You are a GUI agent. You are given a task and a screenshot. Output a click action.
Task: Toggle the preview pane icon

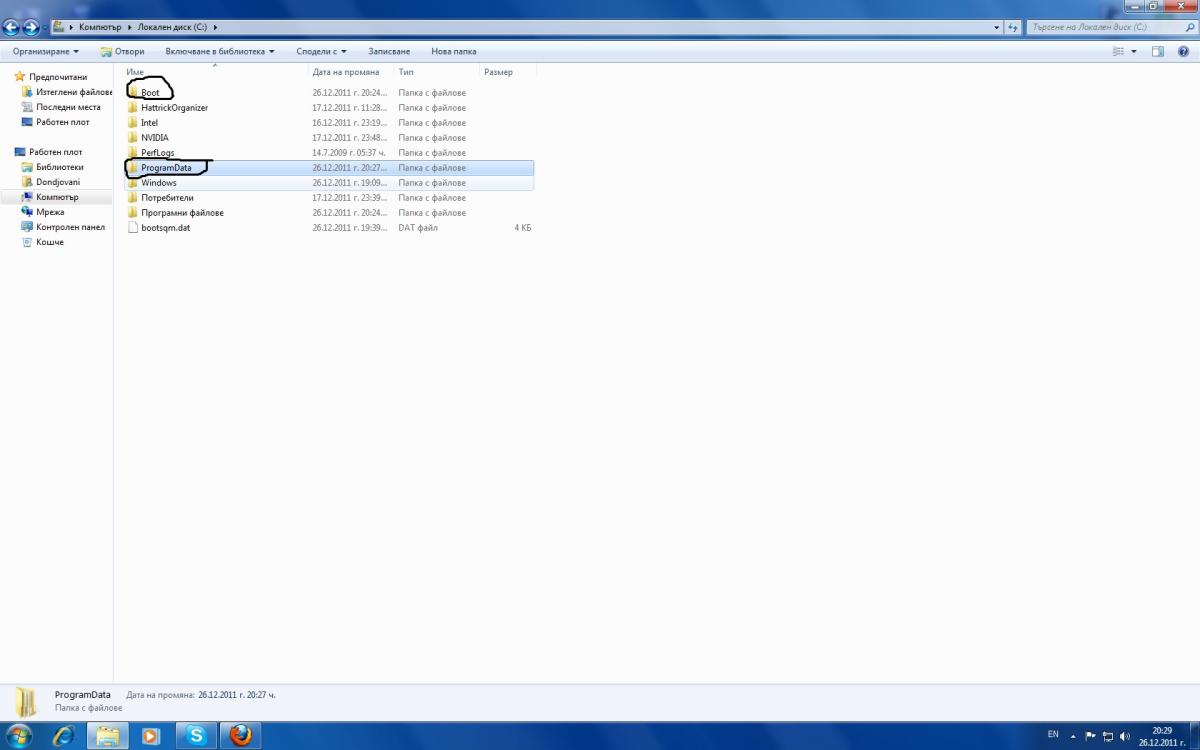point(1158,51)
